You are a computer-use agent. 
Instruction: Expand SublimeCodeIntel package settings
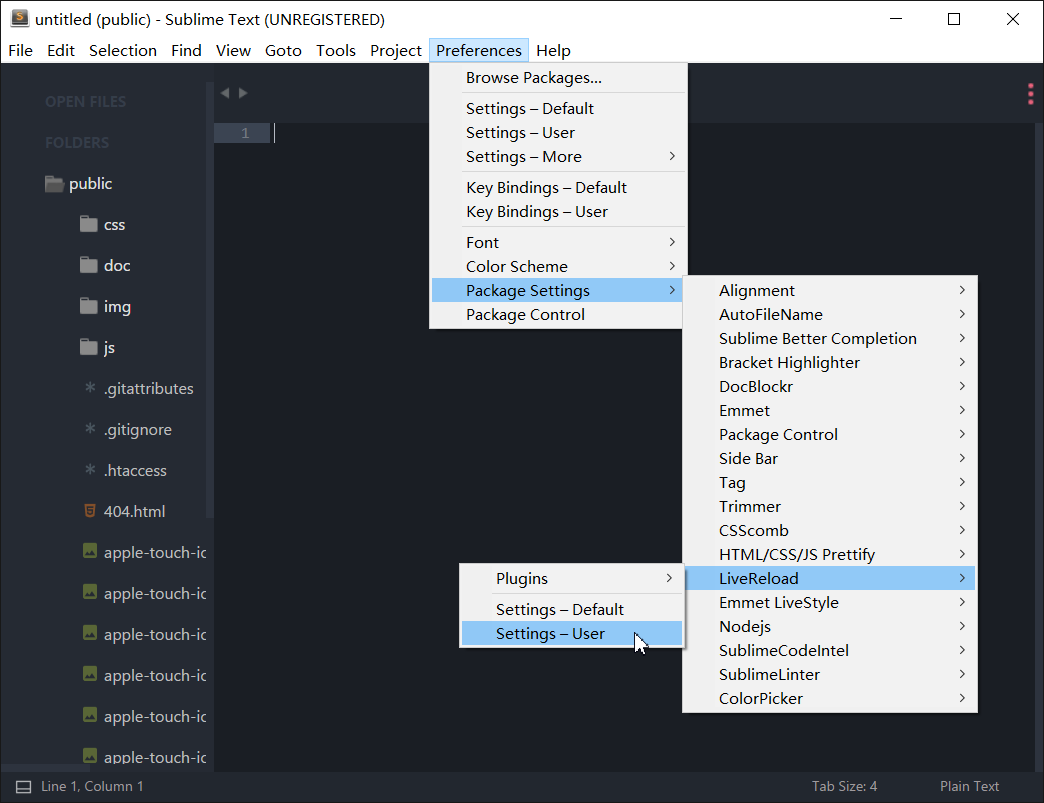830,651
